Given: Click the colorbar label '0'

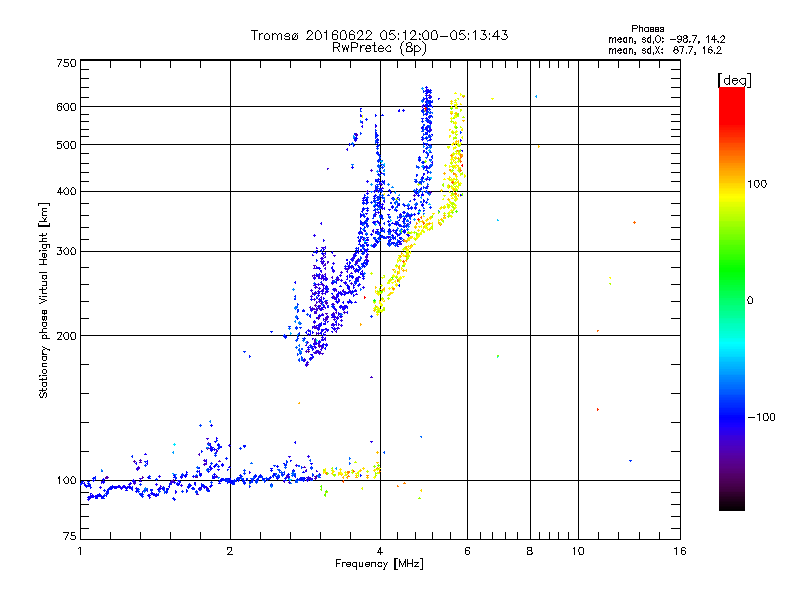Looking at the screenshot, I should 750,301.
